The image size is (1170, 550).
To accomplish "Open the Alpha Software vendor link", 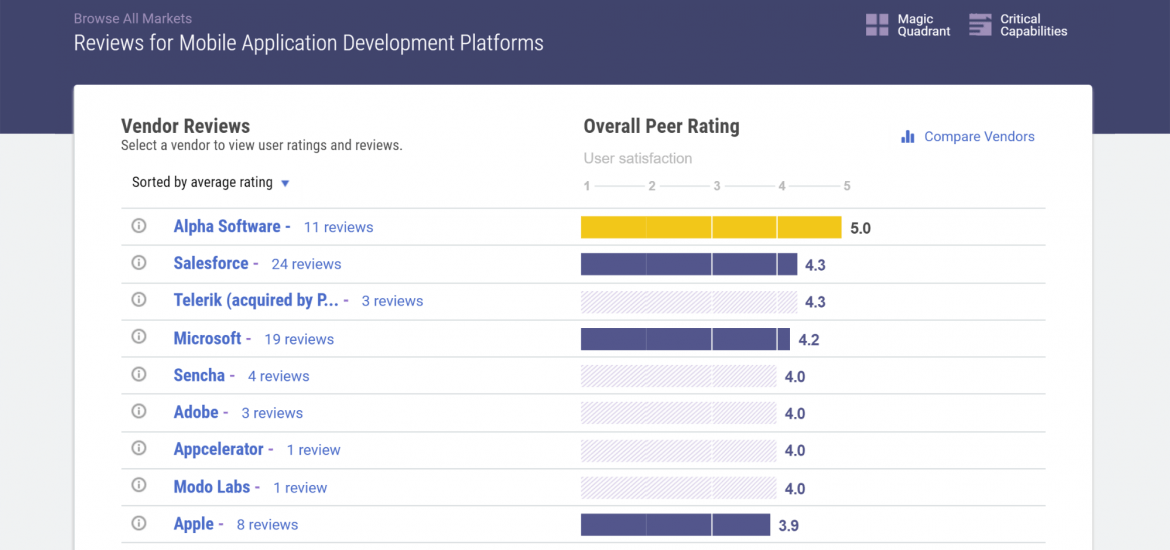I will 227,227.
